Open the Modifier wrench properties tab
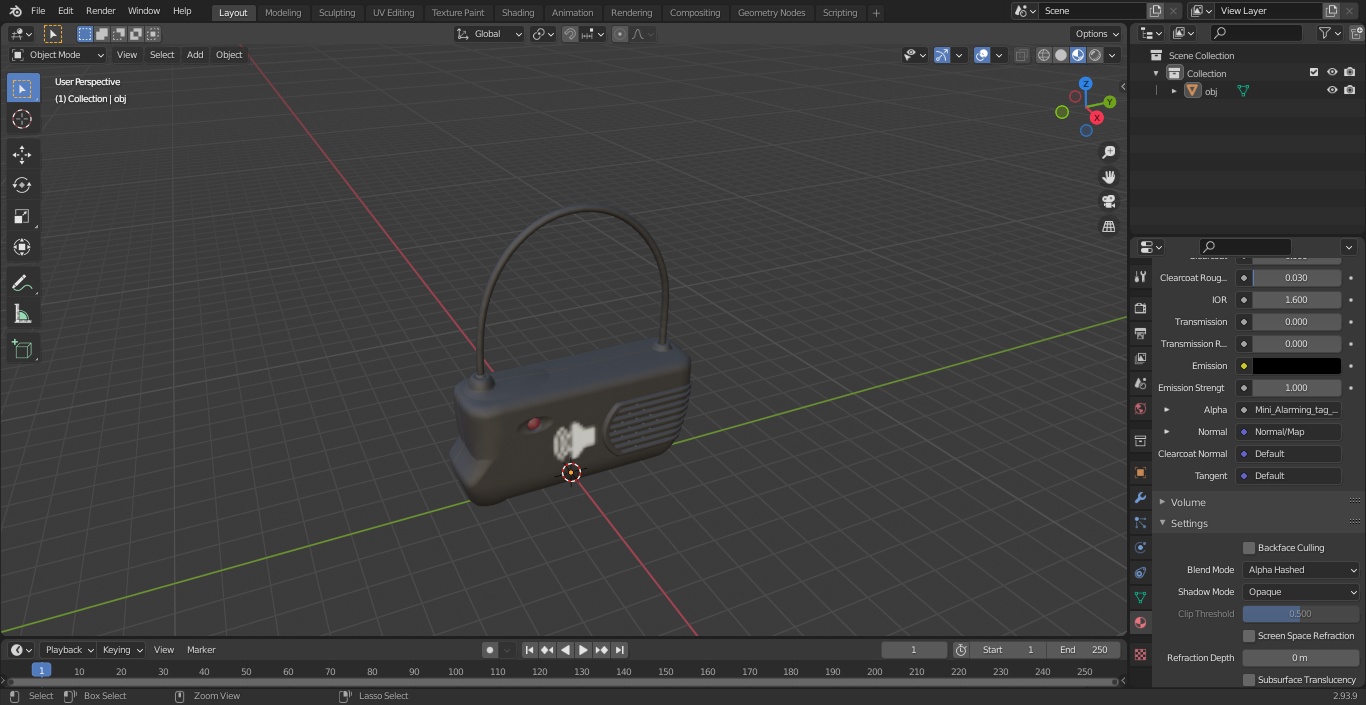1366x705 pixels. pos(1140,497)
